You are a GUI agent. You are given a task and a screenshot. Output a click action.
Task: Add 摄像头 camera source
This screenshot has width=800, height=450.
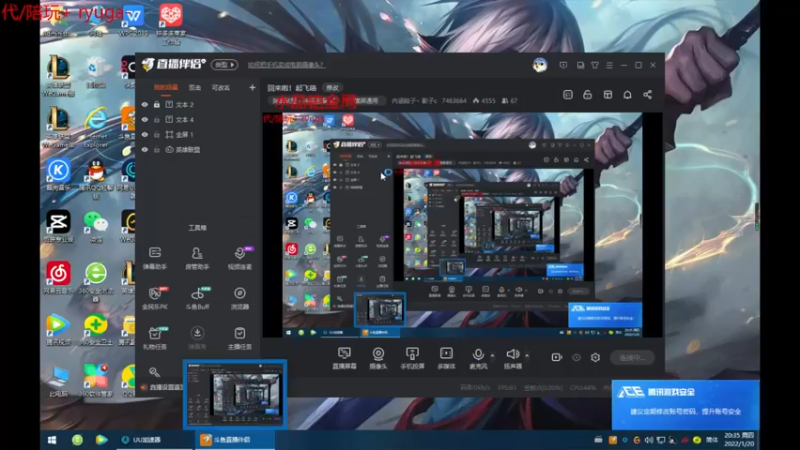(378, 358)
